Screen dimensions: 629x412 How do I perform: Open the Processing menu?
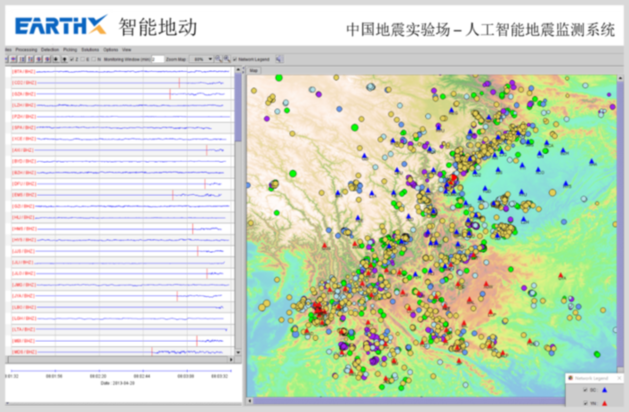click(26, 49)
